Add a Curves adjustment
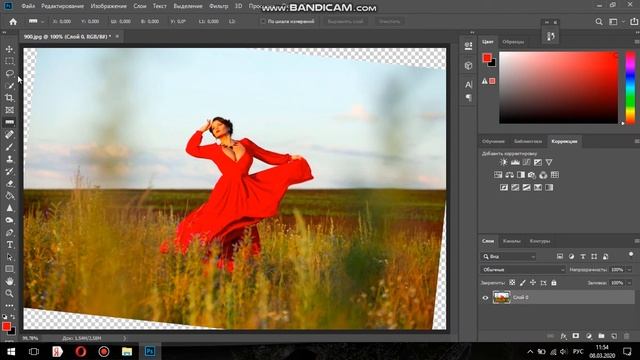Viewport: 640px width, 360px height. (527, 162)
